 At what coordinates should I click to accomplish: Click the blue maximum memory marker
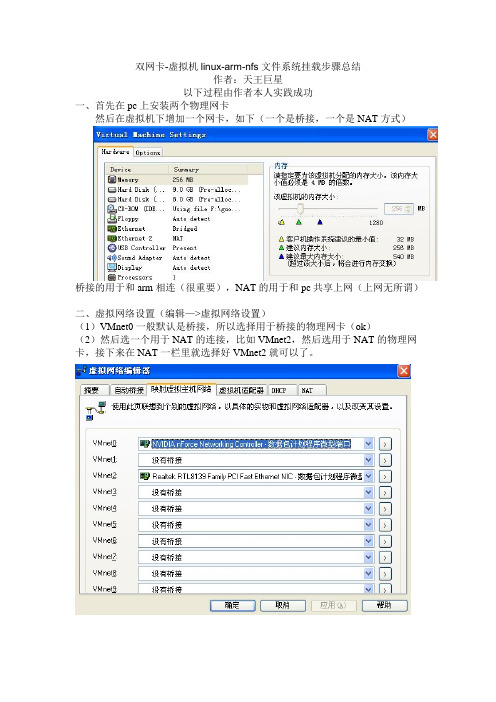point(320,222)
